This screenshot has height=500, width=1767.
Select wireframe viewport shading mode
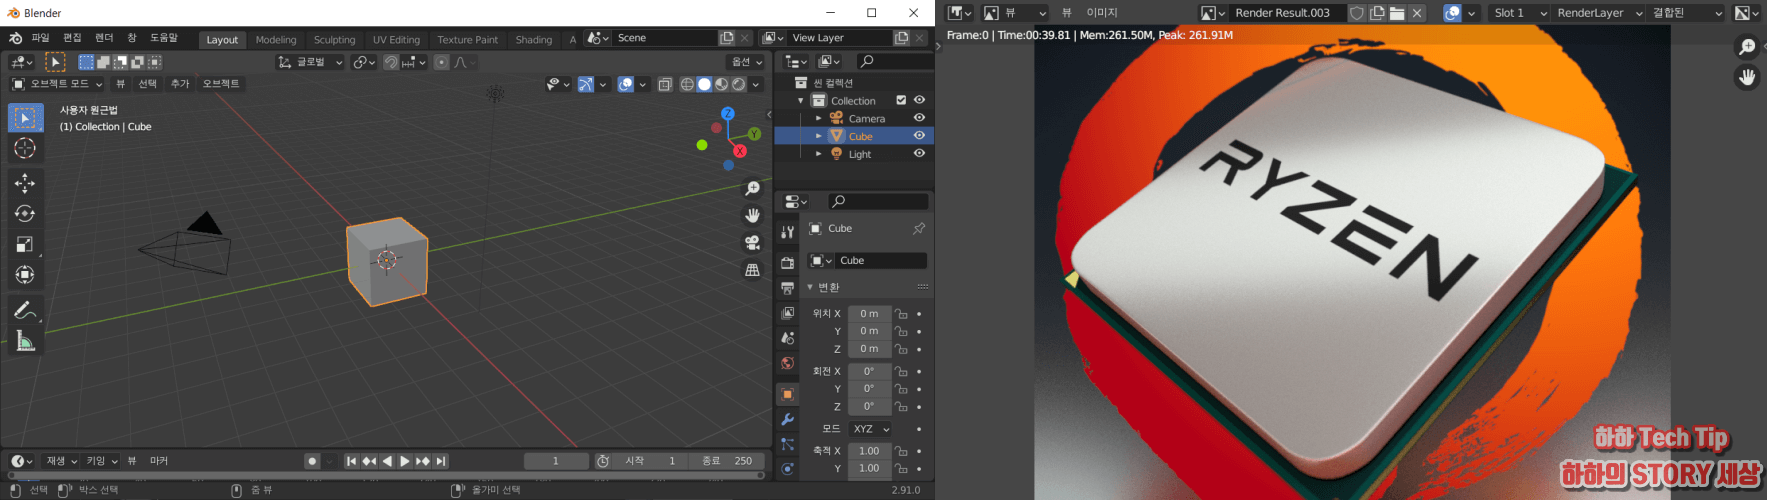coord(687,84)
